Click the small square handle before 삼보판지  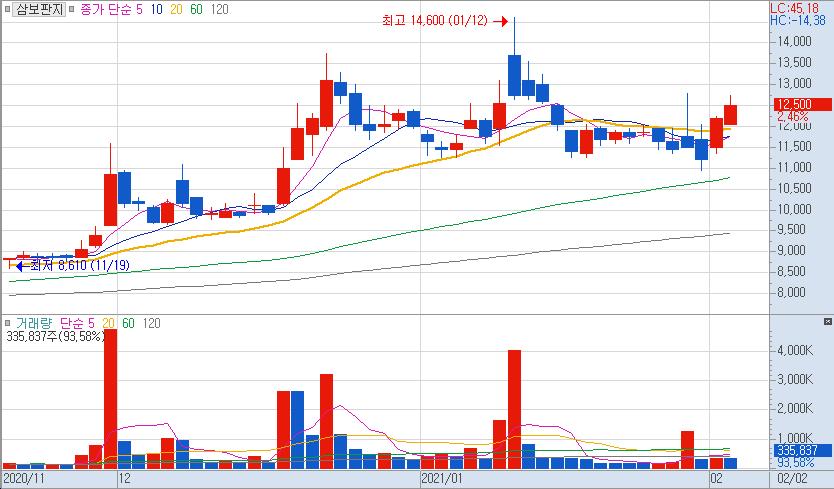tap(6, 9)
